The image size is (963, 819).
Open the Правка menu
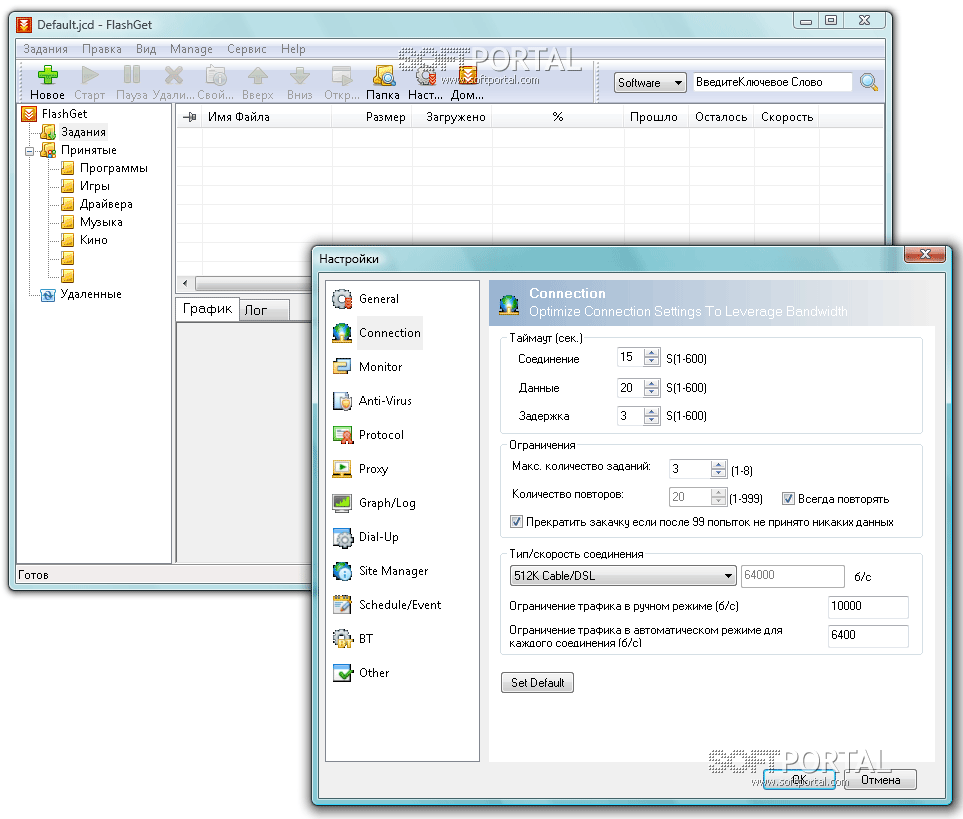tap(101, 49)
